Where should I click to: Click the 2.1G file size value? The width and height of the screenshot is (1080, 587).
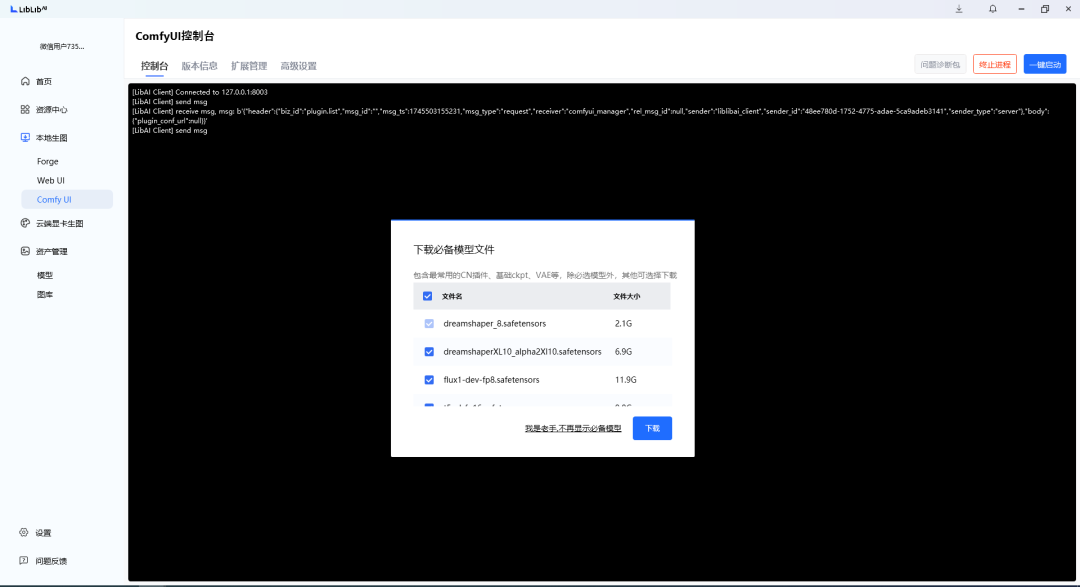point(623,324)
